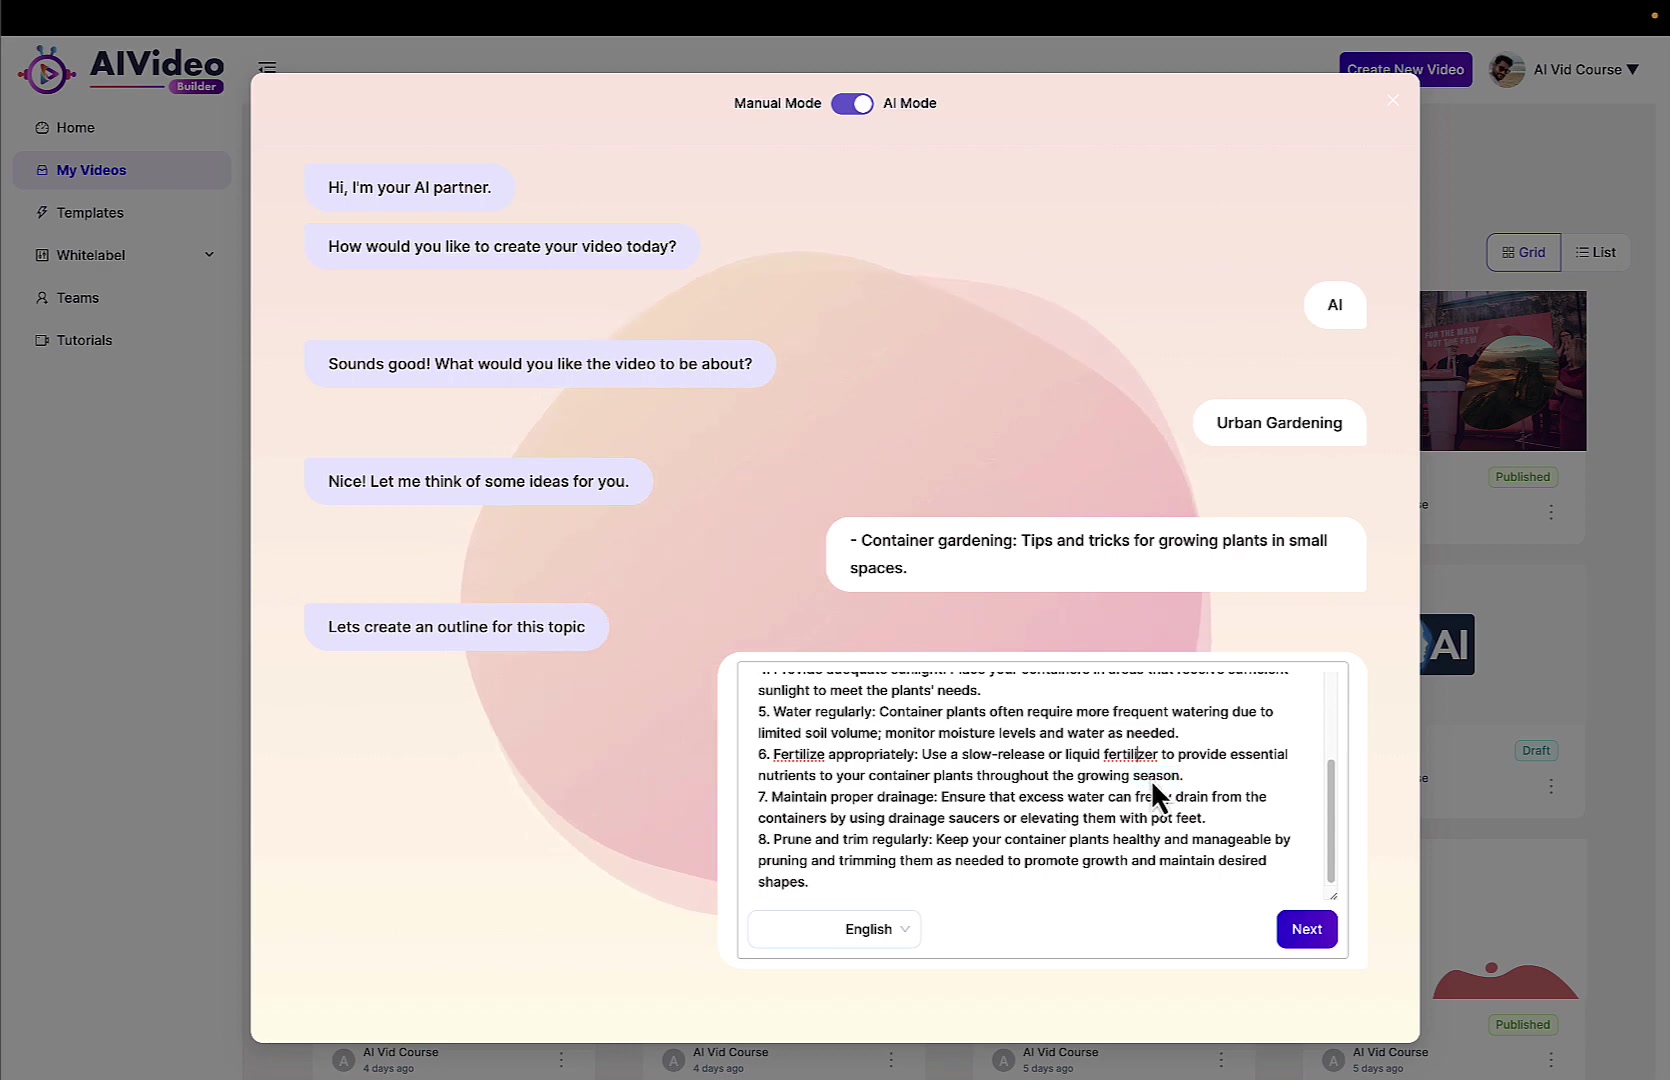Click the "Nice! Let me think" message
Viewport: 1670px width, 1080px height.
tap(478, 482)
